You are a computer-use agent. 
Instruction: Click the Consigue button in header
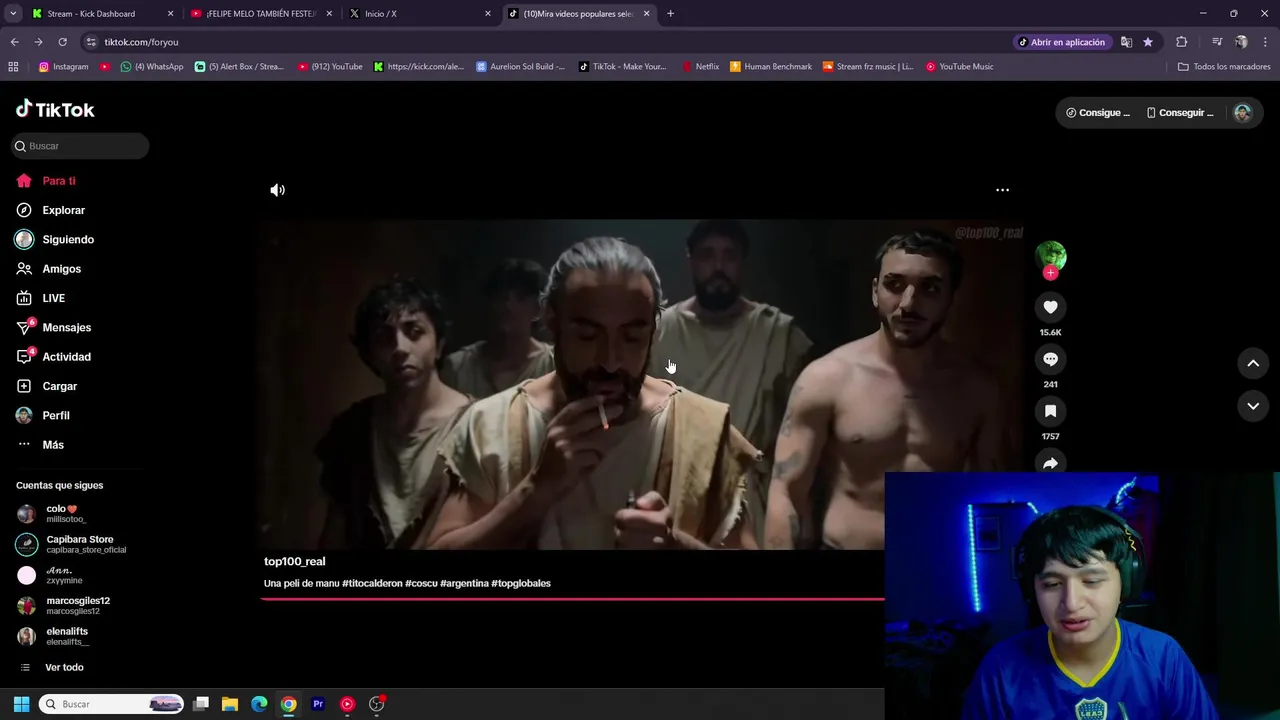tap(1098, 113)
